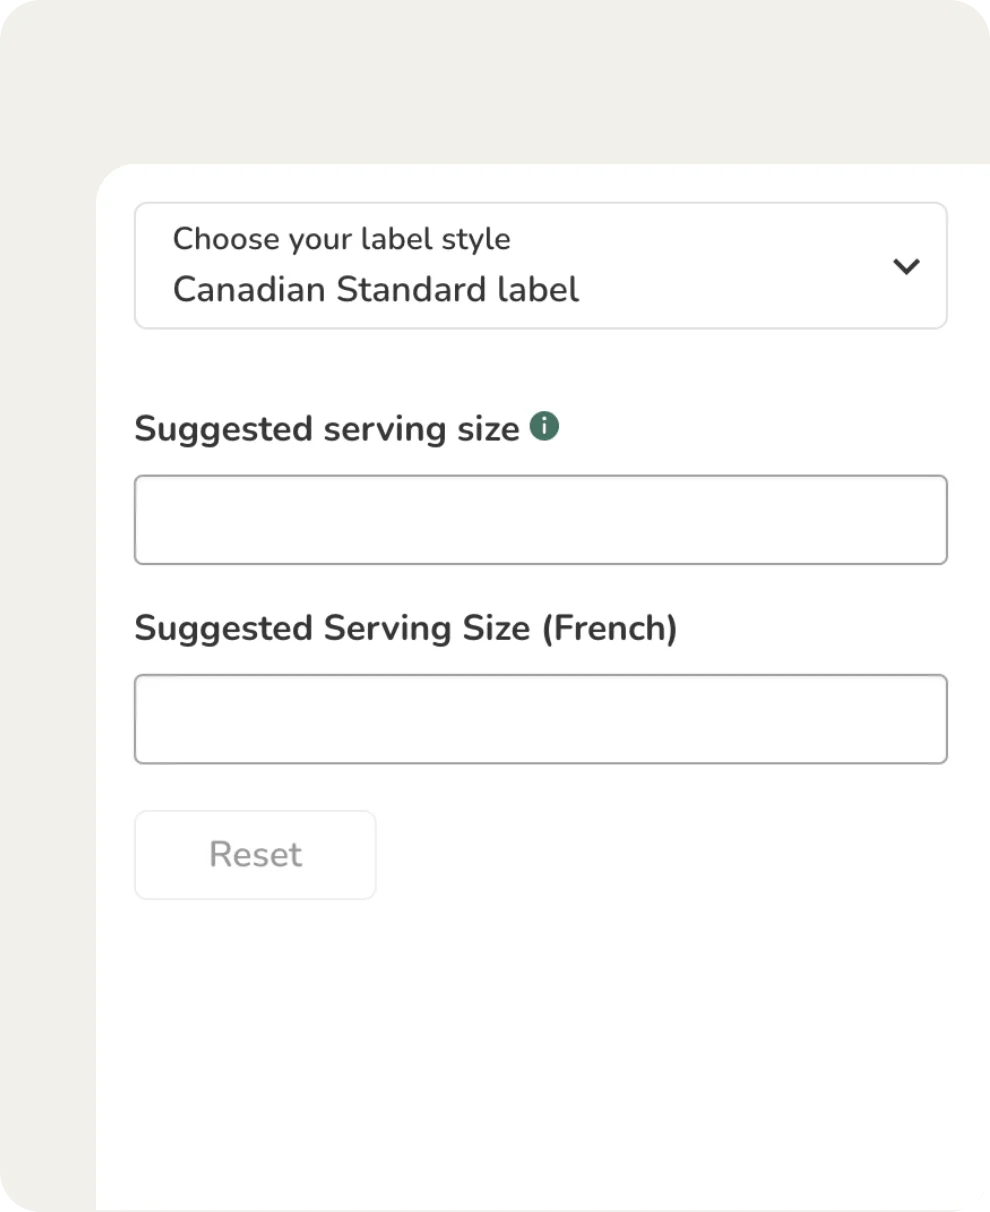Select the Canadian Standard label value text

tap(376, 290)
